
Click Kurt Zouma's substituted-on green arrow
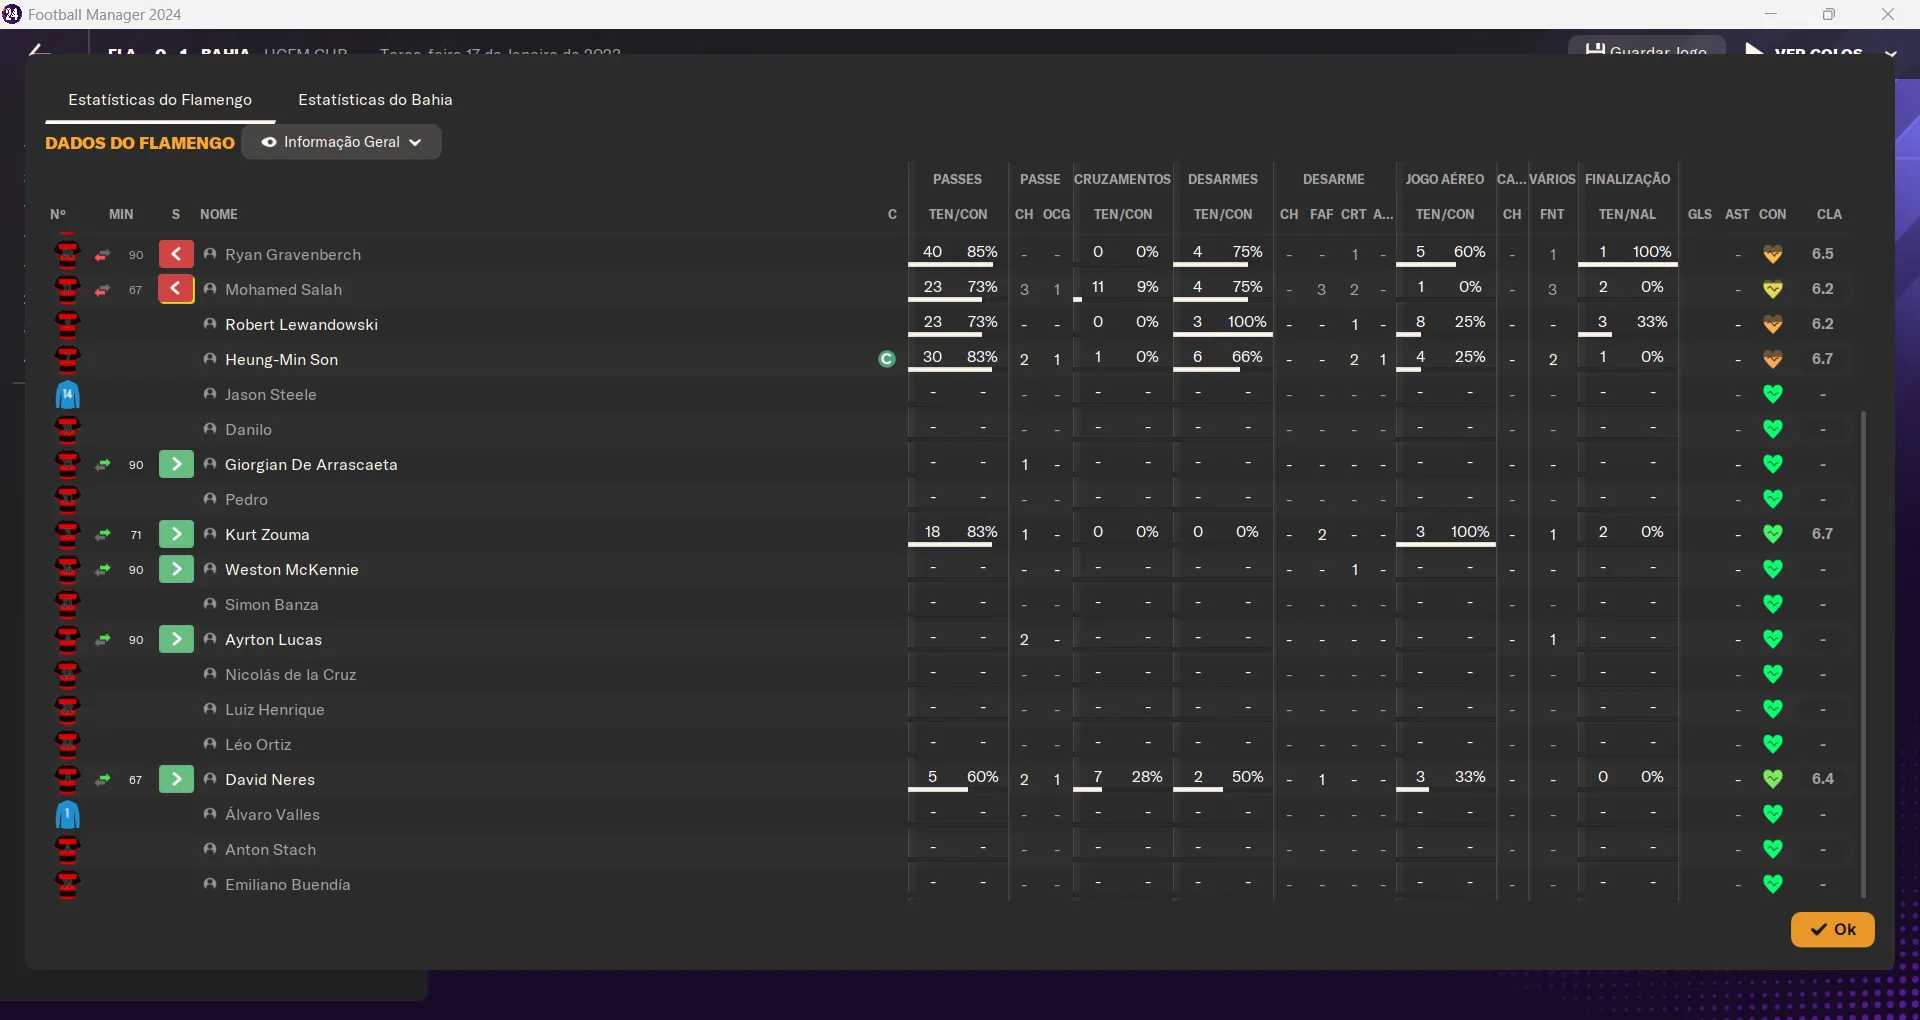coord(176,534)
